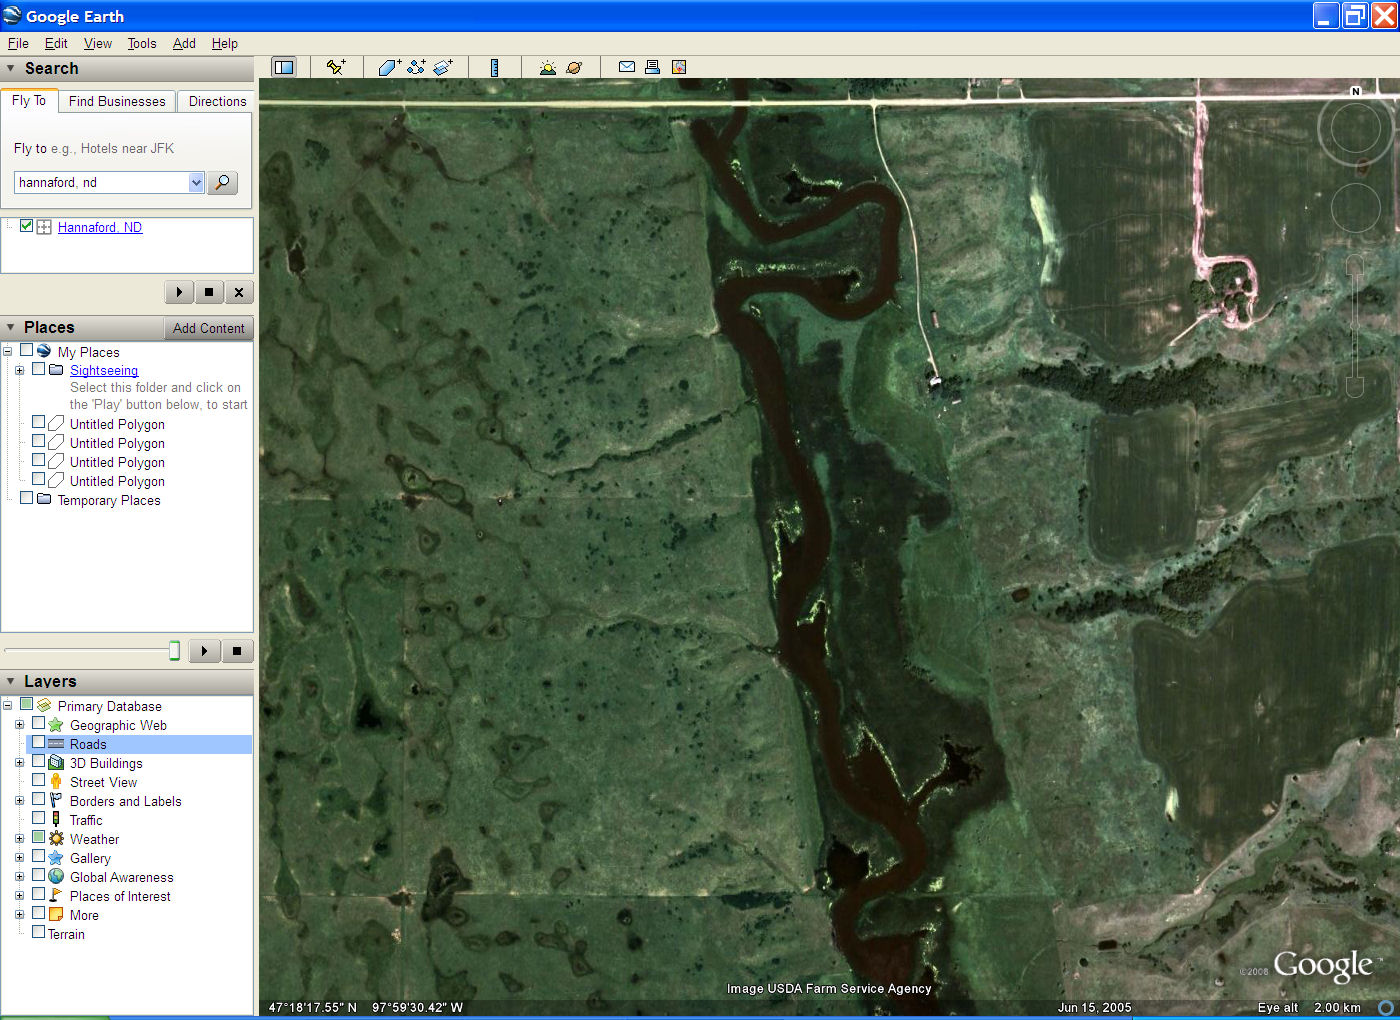Click the Print icon in toolbar
The width and height of the screenshot is (1400, 1020).
(652, 67)
